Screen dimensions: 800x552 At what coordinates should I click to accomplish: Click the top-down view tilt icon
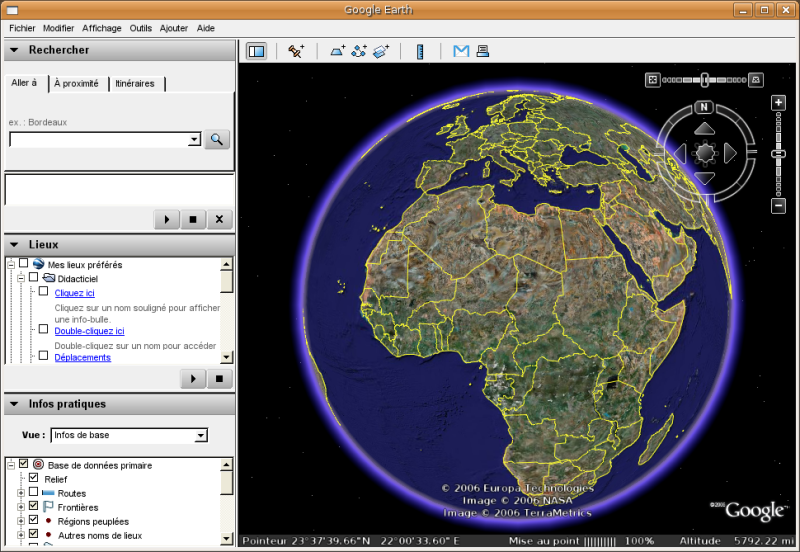[x=653, y=80]
